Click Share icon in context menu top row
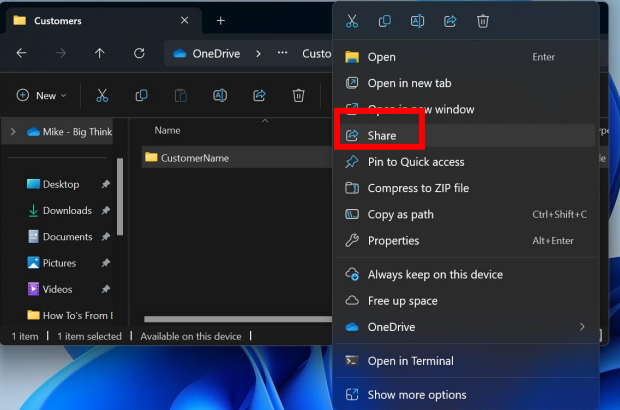Screen dimensions: 620x410 (450, 21)
